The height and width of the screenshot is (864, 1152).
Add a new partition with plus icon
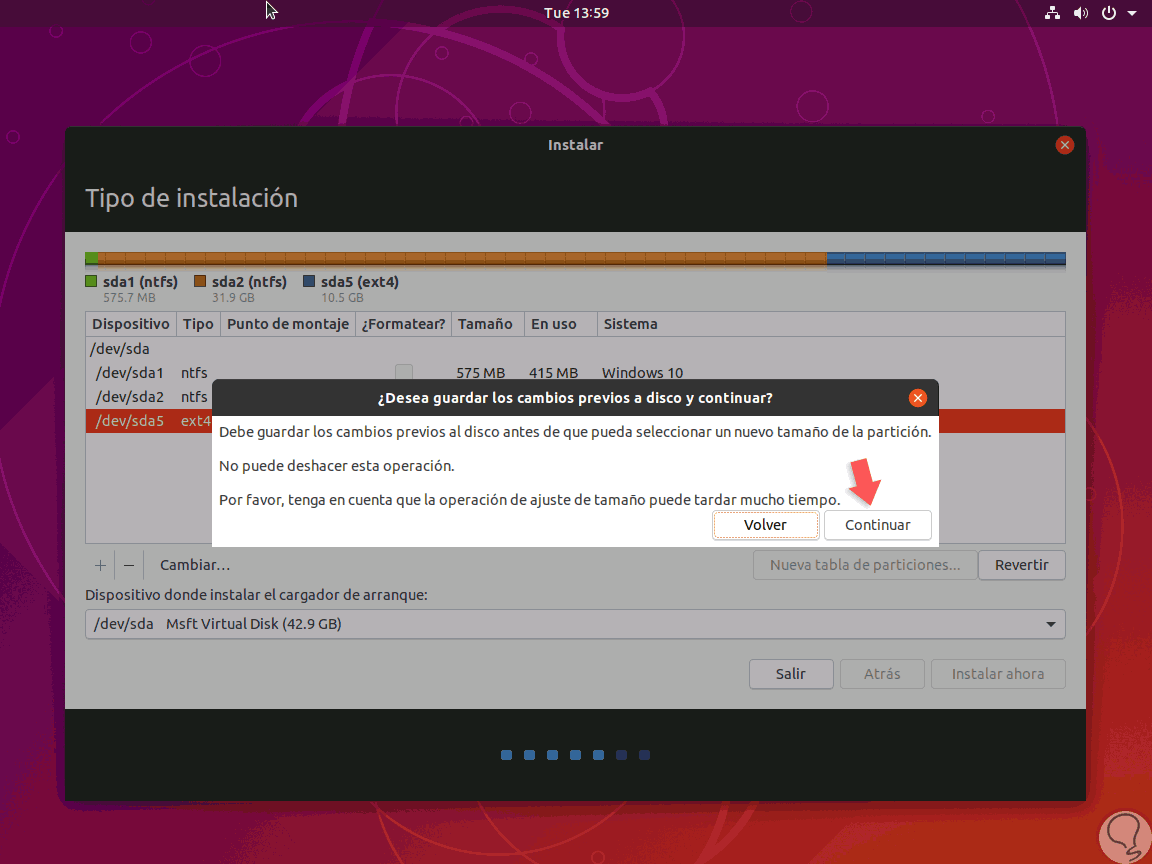point(100,565)
